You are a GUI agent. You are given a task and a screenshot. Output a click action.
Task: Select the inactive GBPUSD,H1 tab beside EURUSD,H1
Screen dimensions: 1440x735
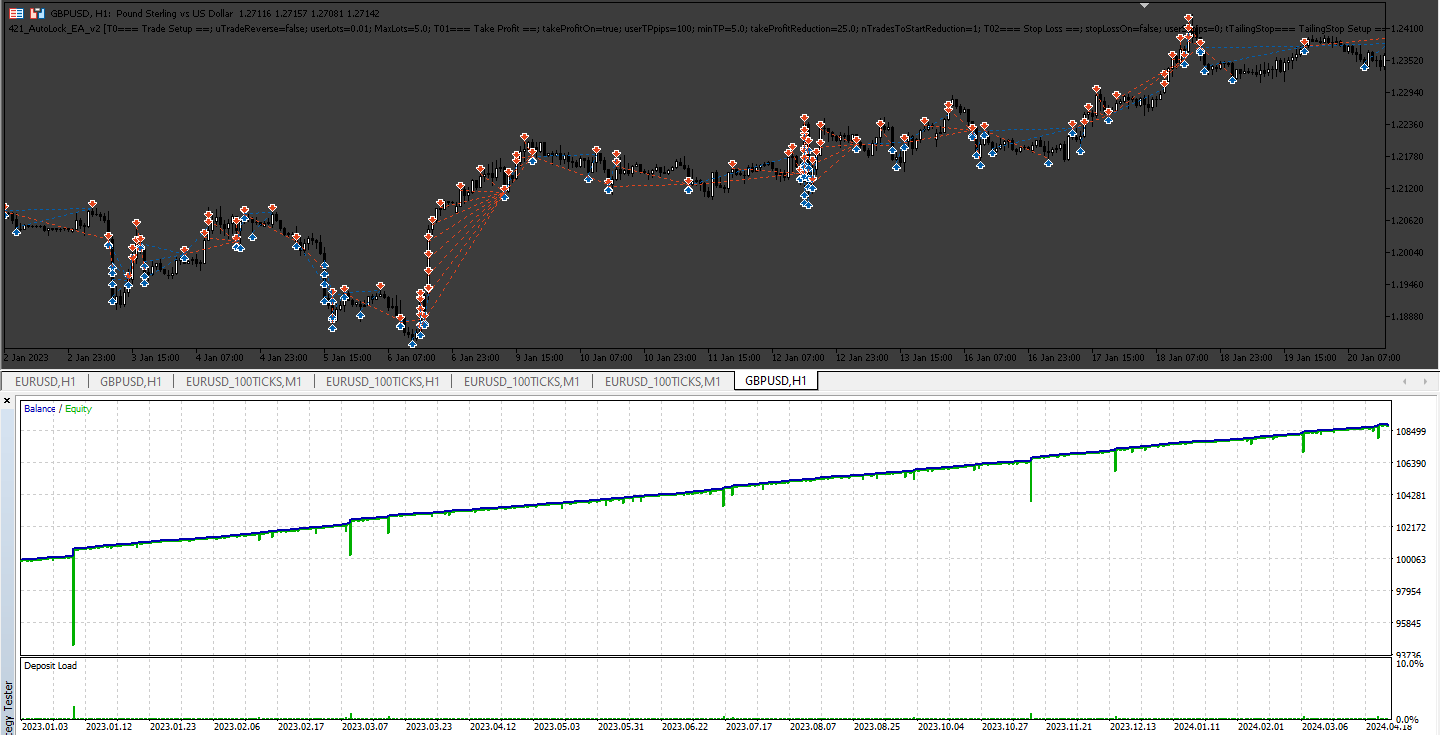[130, 381]
